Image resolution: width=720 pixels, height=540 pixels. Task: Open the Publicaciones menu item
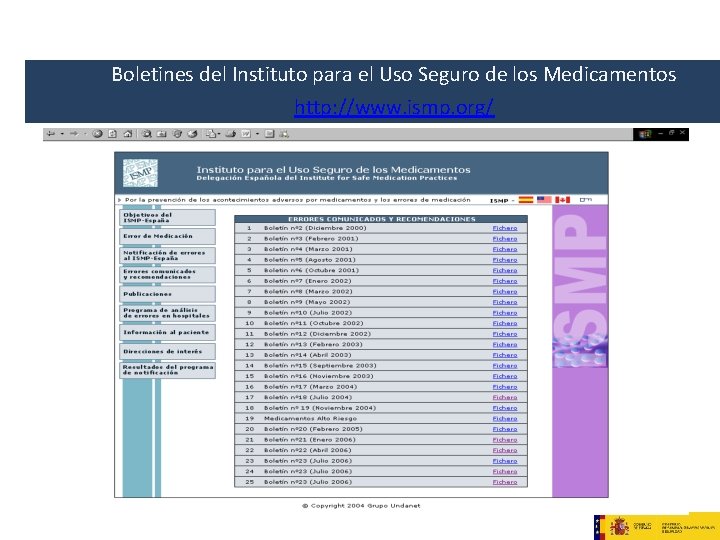(x=167, y=294)
